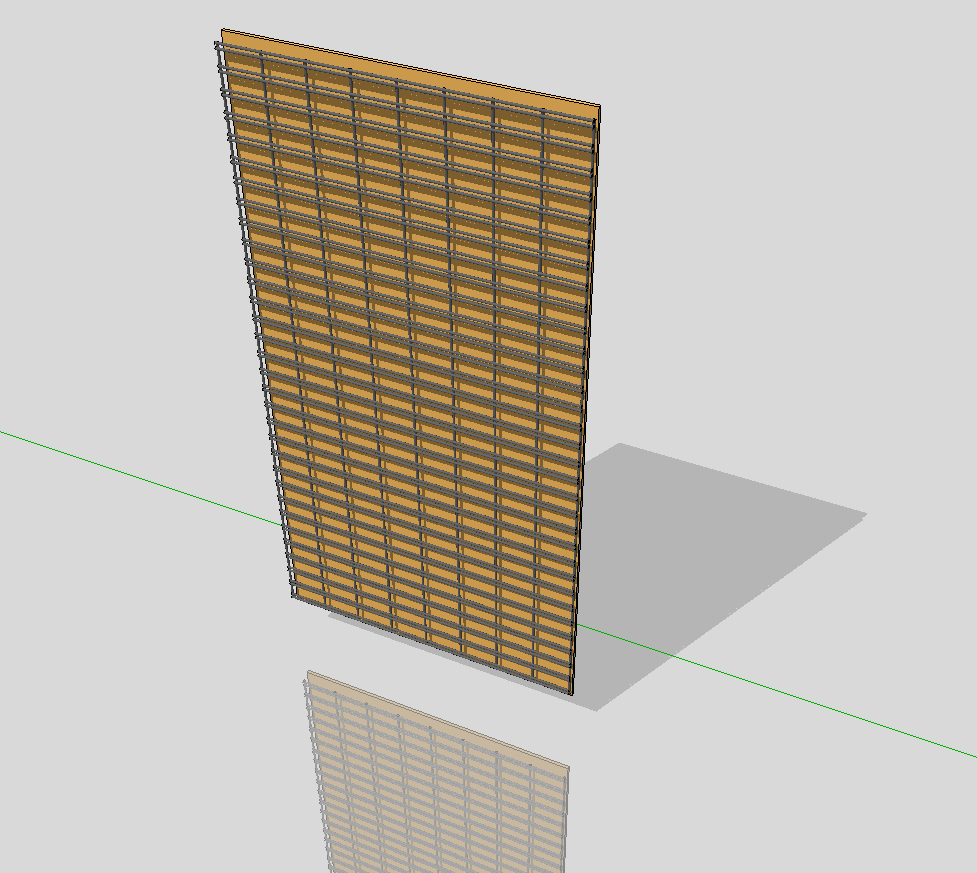977x873 pixels.
Task: Click the left vertical edge of the mesh
Action: pyautogui.click(x=254, y=320)
